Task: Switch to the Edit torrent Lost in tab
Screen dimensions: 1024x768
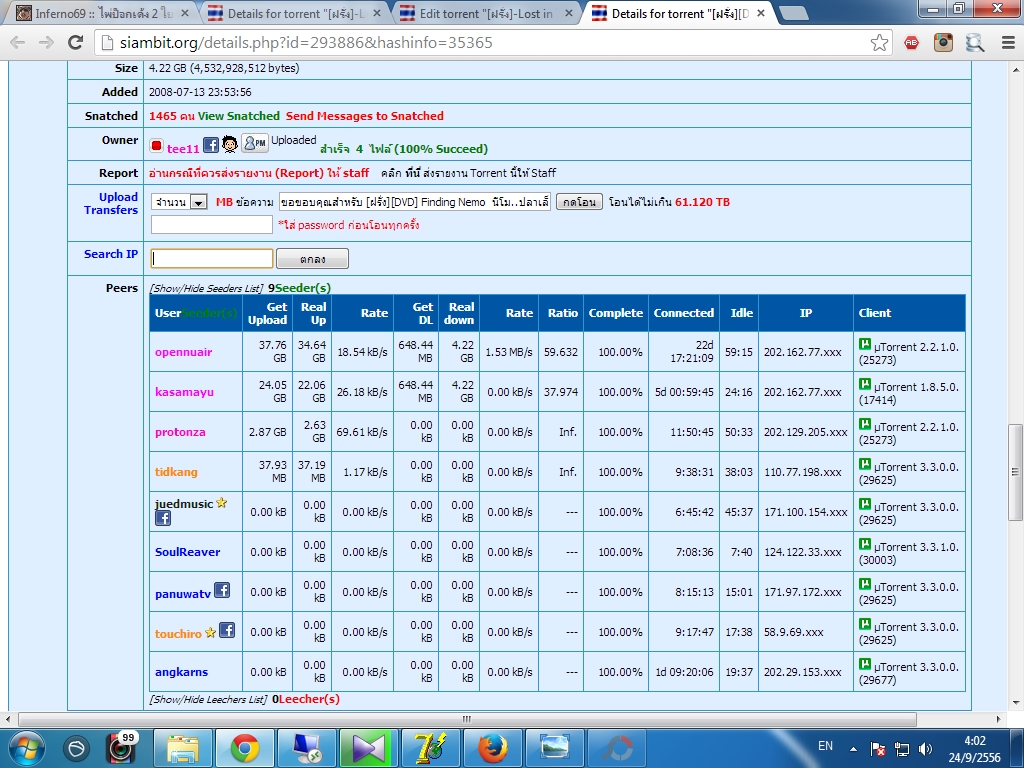Action: click(486, 13)
